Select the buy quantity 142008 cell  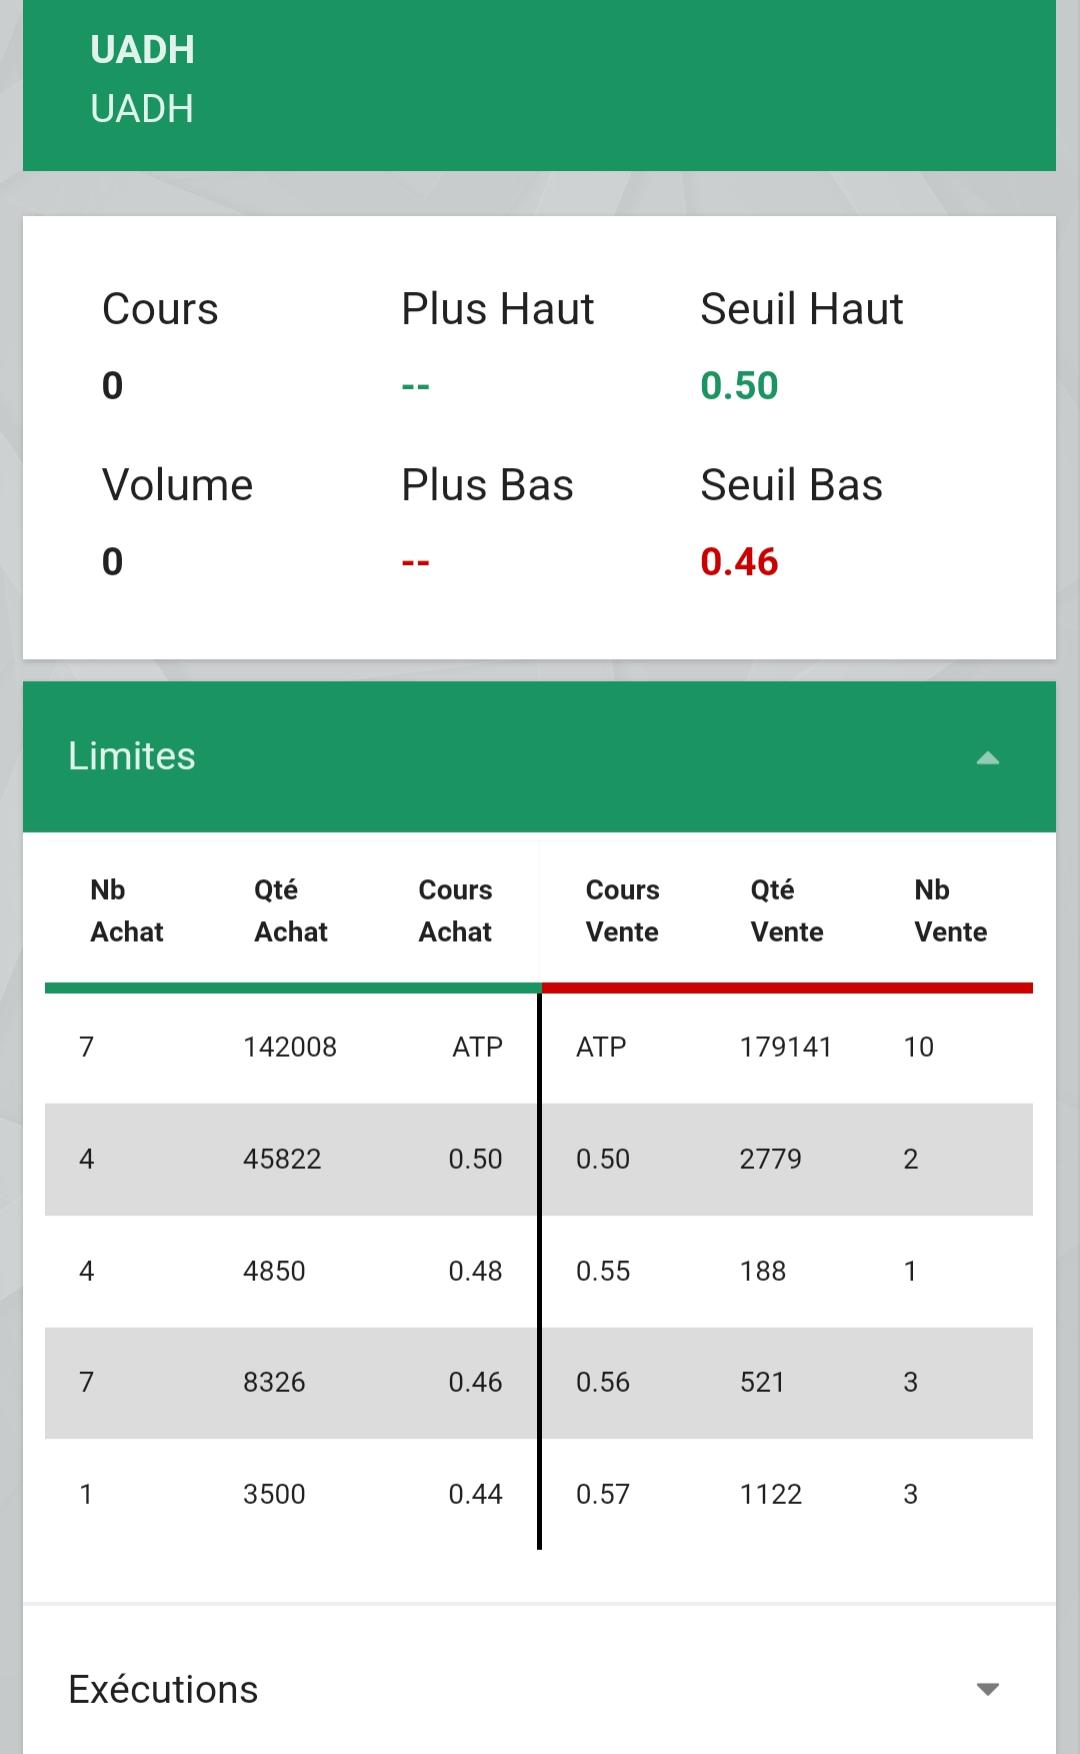coord(290,1047)
